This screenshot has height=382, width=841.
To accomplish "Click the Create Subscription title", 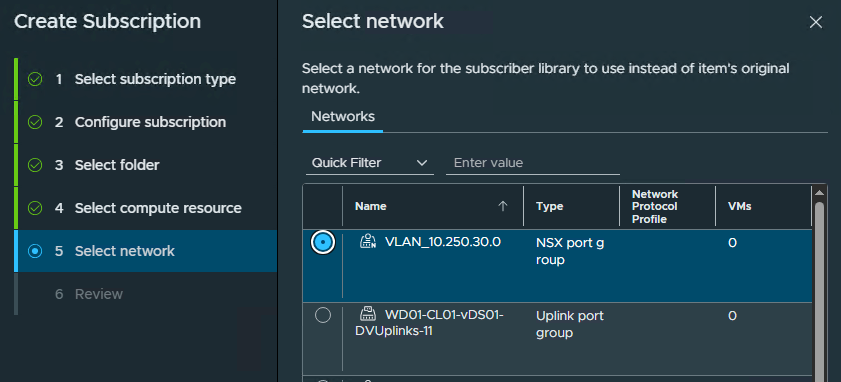I will (x=107, y=21).
